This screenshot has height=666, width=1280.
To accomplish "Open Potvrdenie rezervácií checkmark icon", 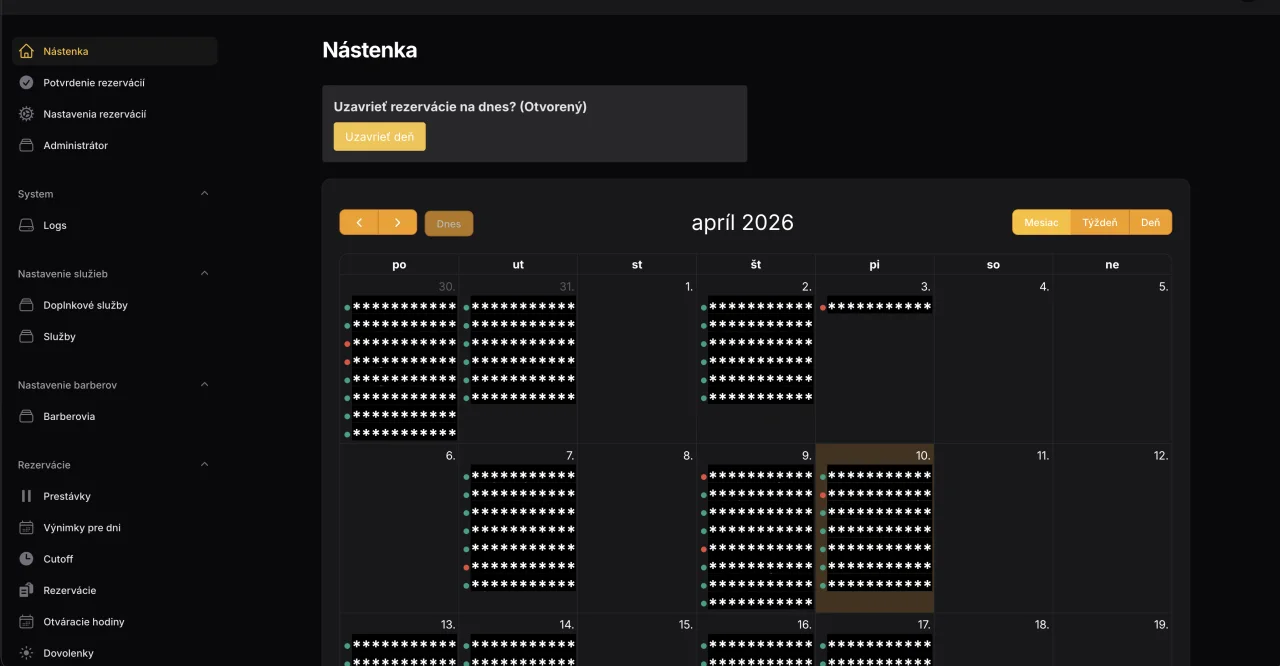I will (x=26, y=83).
